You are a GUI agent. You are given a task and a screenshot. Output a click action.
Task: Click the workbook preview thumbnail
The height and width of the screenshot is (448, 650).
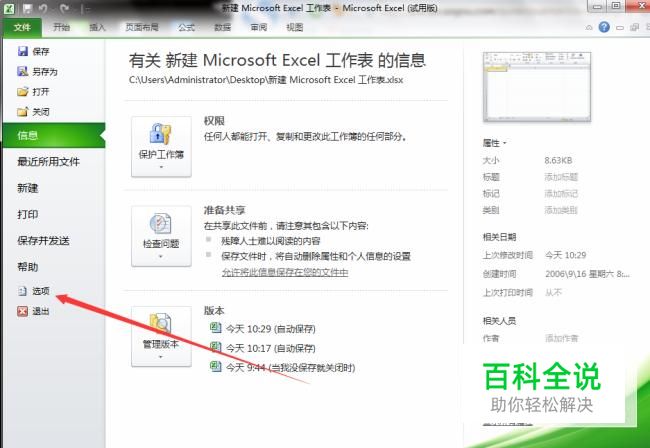click(537, 87)
